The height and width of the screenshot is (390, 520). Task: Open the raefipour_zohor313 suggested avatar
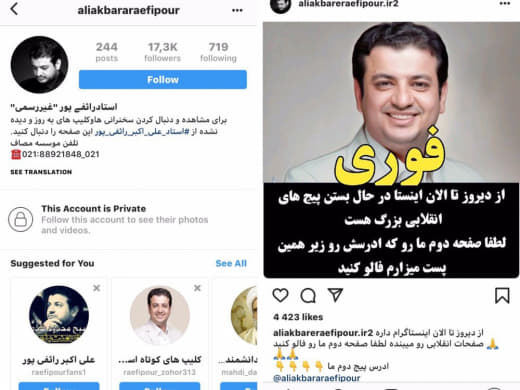(160, 315)
